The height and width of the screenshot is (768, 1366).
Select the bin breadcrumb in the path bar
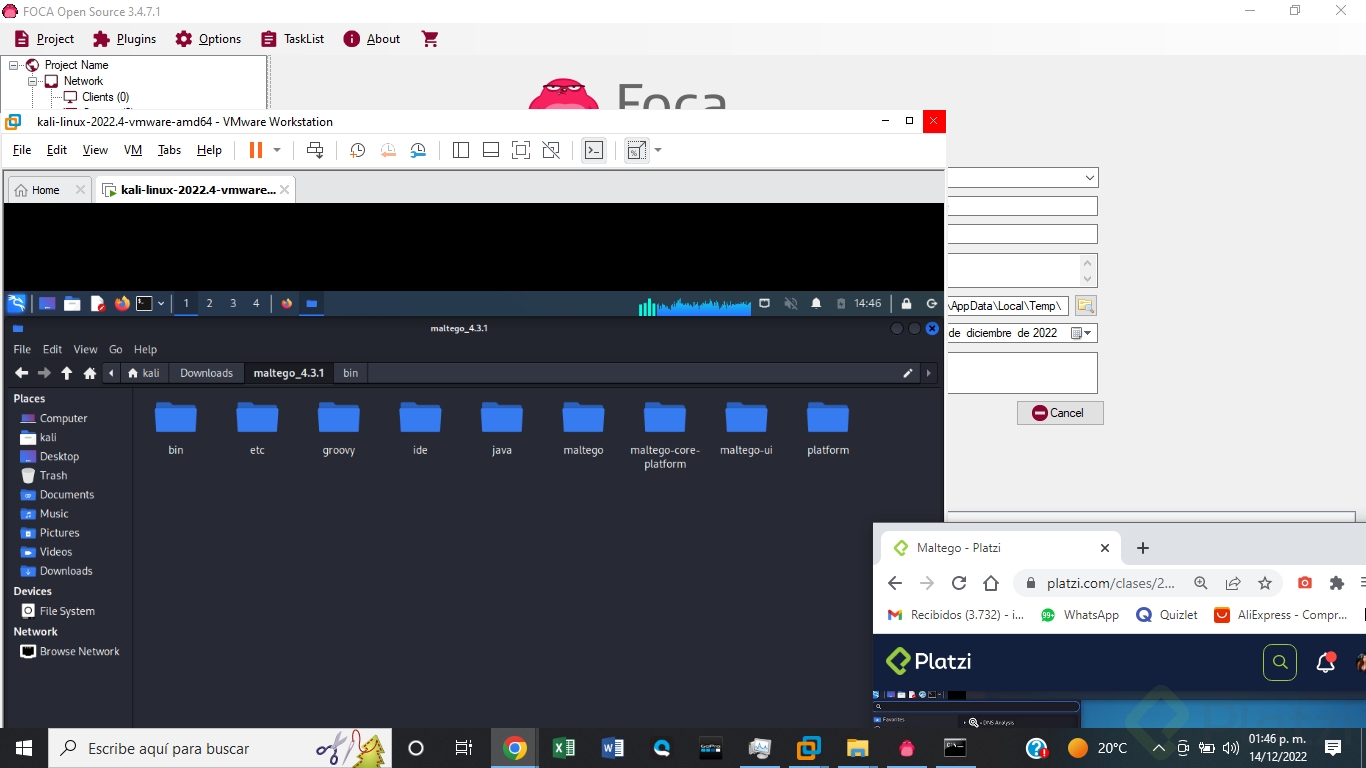[x=351, y=373]
